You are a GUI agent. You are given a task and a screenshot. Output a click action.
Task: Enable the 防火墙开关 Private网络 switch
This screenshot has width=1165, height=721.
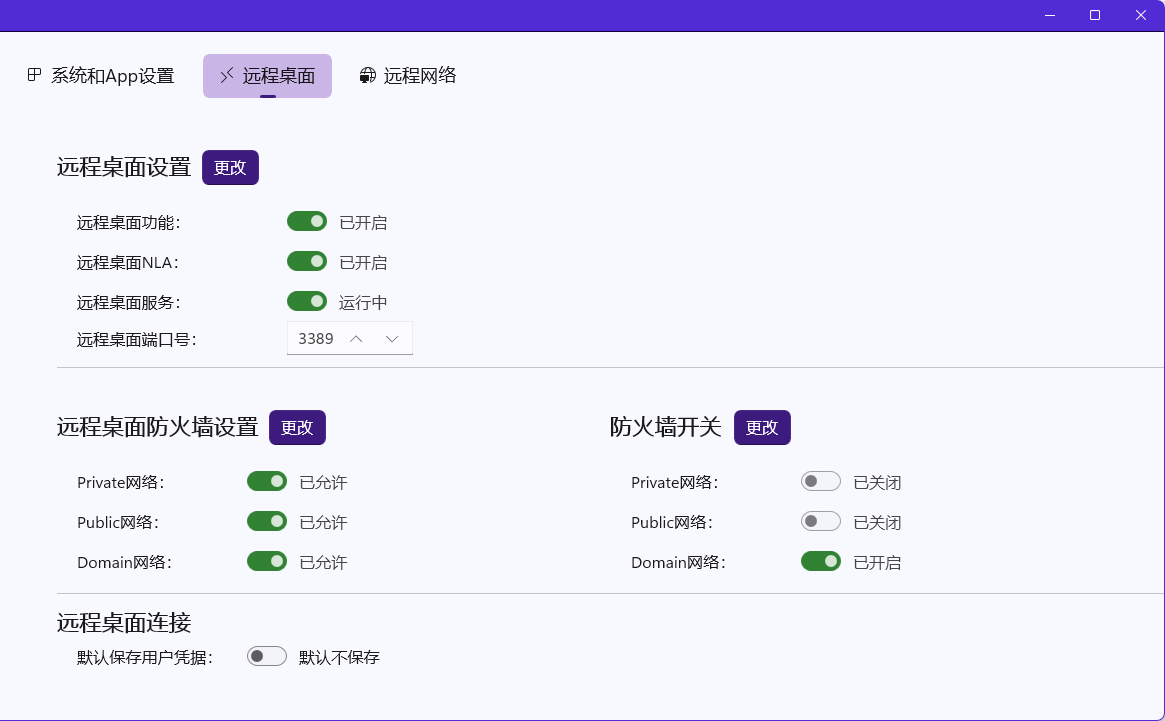pyautogui.click(x=821, y=482)
